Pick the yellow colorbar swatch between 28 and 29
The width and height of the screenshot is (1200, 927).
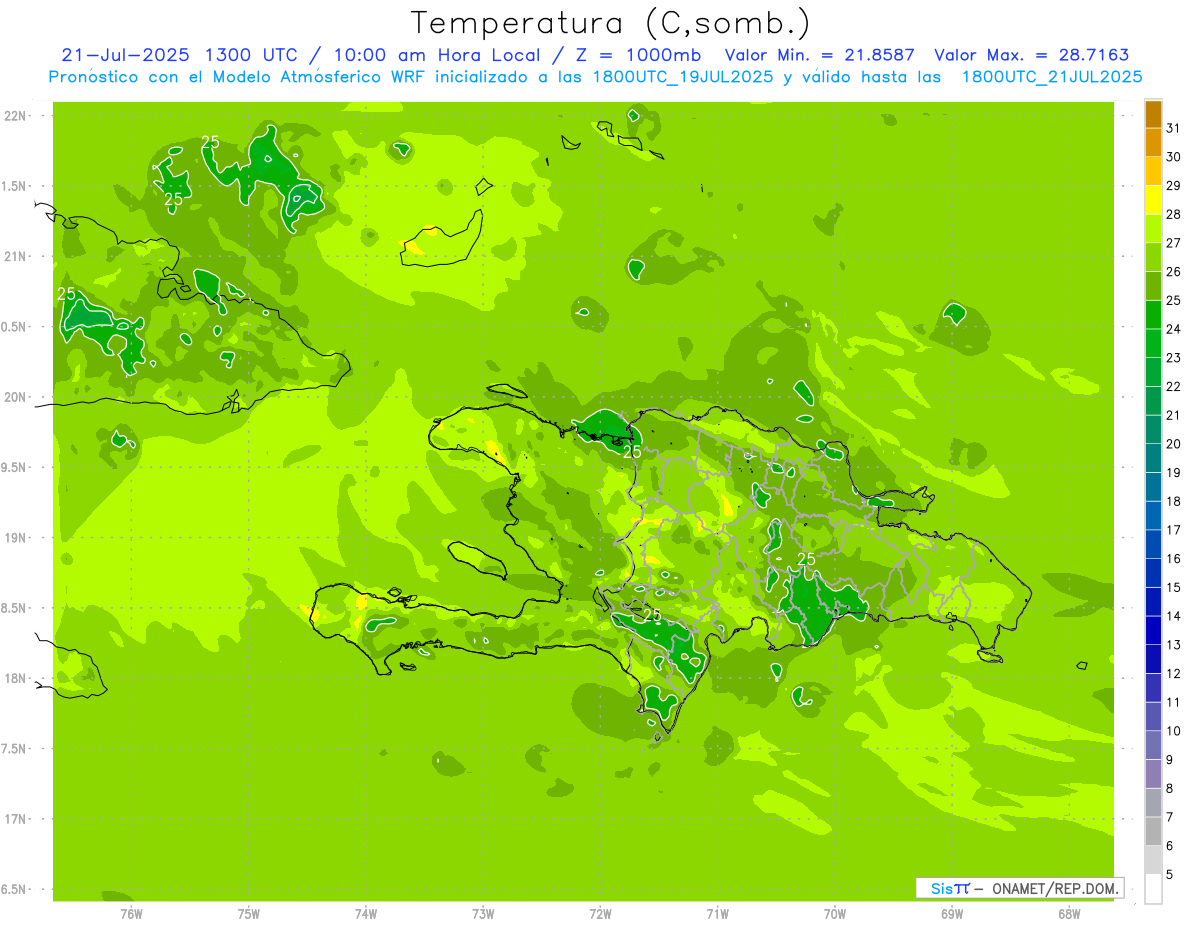point(1153,199)
